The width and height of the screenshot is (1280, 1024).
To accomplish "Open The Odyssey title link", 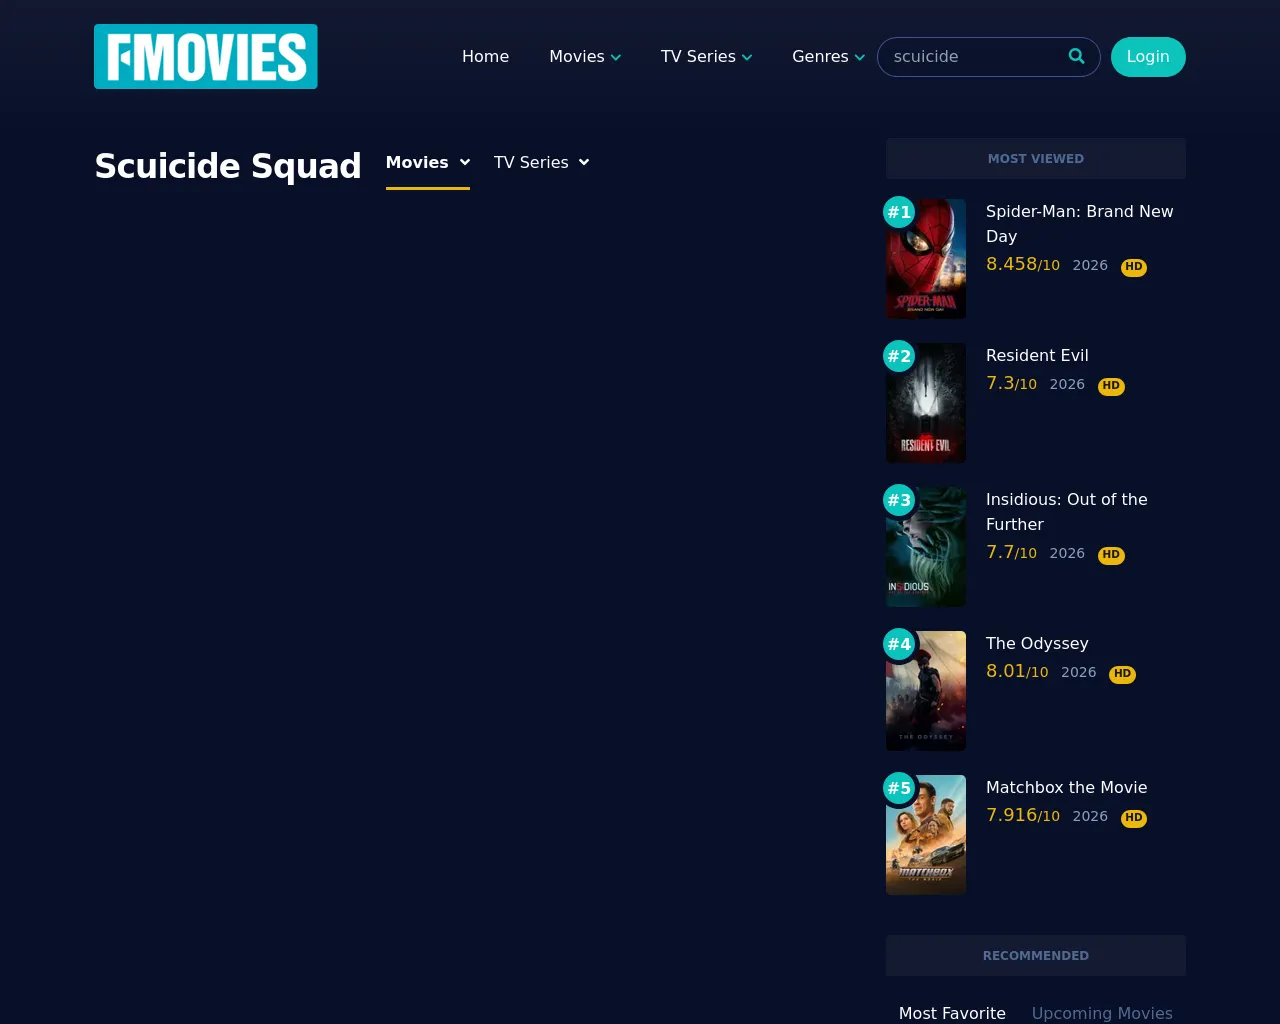I will 1037,643.
